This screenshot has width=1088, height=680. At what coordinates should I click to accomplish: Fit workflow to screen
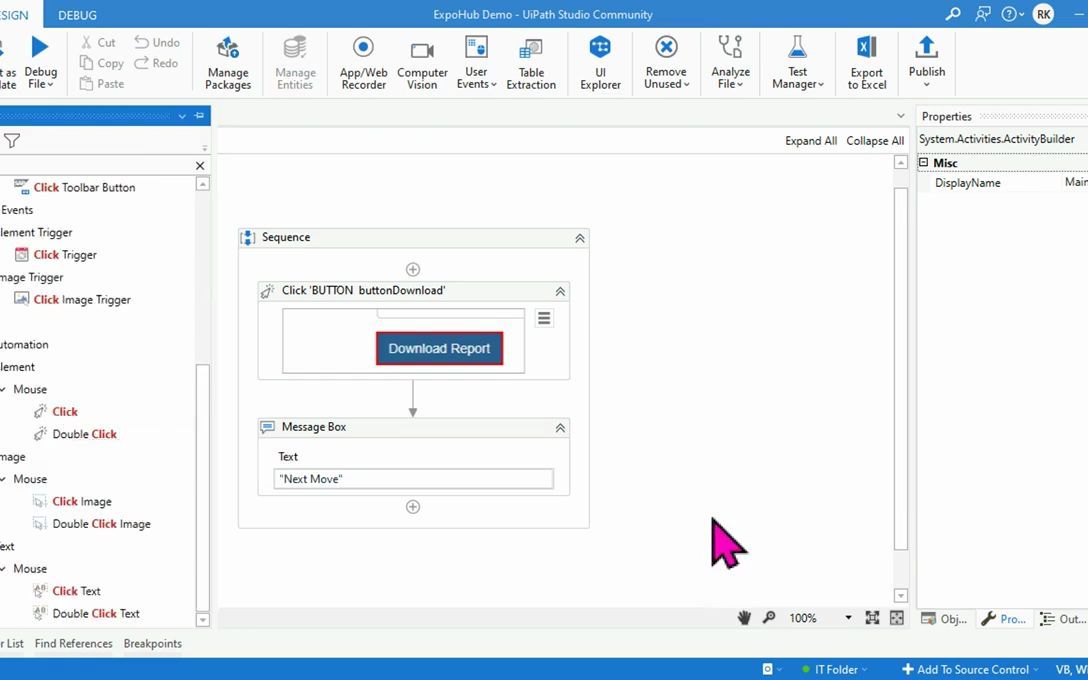point(872,618)
